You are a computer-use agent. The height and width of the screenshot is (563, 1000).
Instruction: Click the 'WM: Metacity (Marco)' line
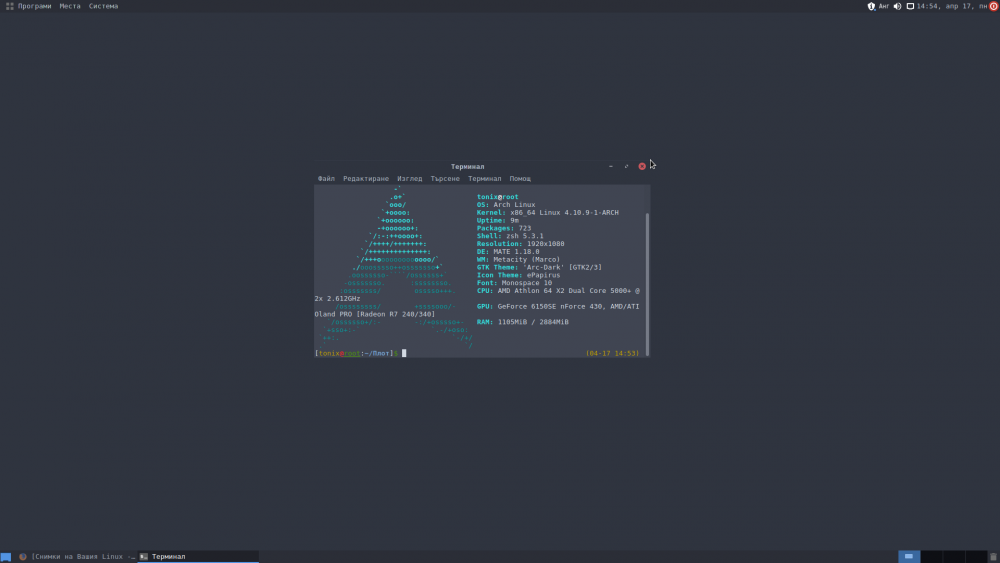518,260
